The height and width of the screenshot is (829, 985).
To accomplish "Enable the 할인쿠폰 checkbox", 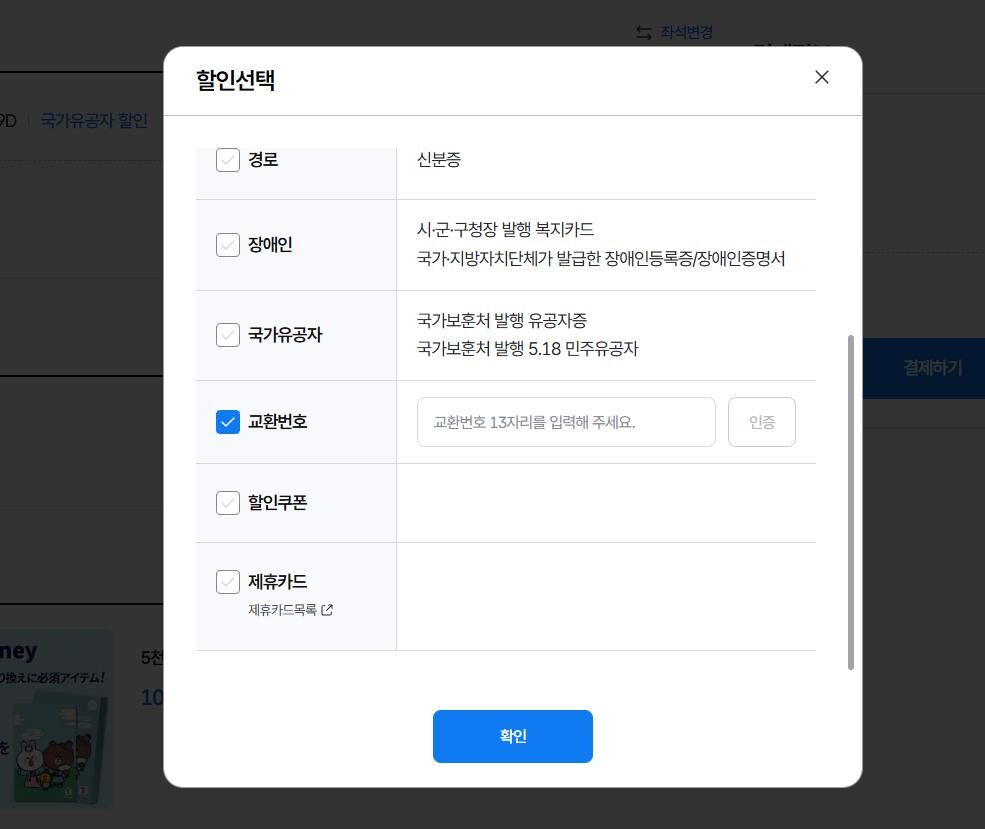I will click(227, 502).
